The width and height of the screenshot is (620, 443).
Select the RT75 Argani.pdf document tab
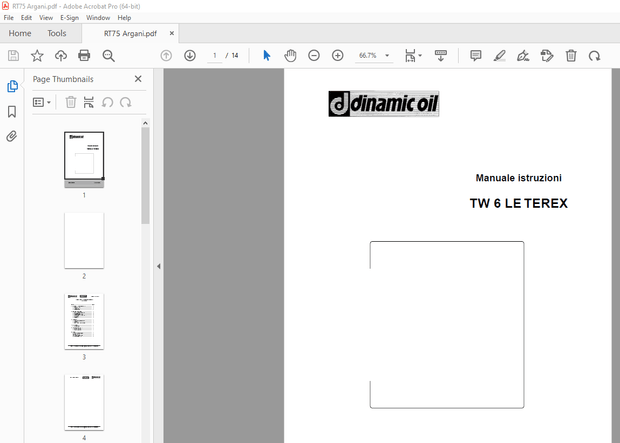(130, 34)
